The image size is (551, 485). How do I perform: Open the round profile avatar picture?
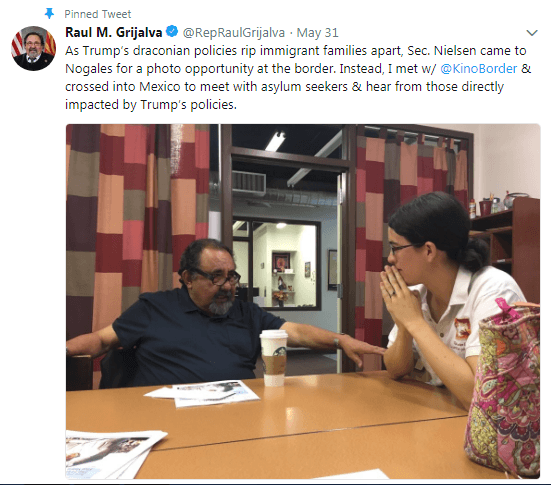pos(34,48)
